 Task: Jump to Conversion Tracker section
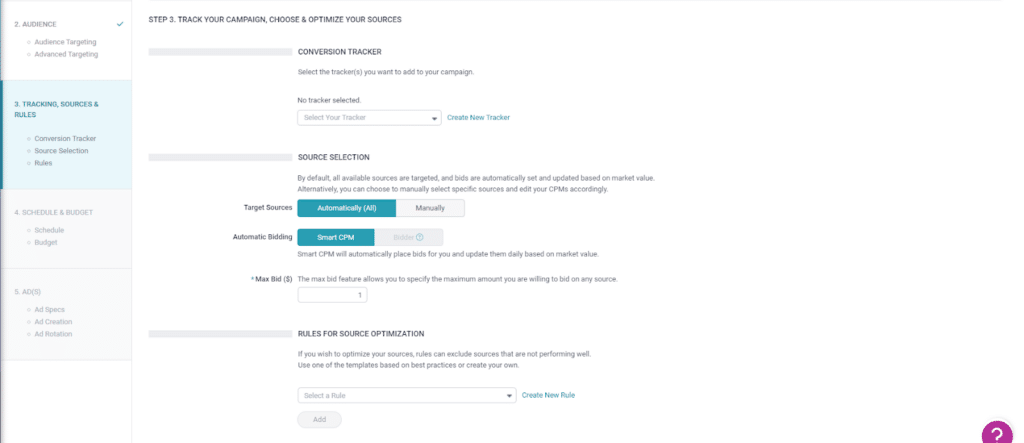pyautogui.click(x=65, y=138)
